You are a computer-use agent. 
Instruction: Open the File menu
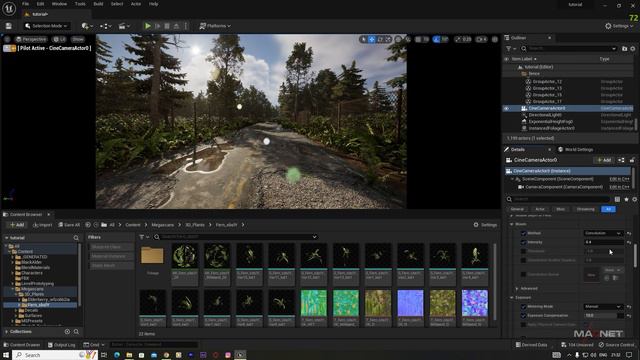(x=25, y=4)
